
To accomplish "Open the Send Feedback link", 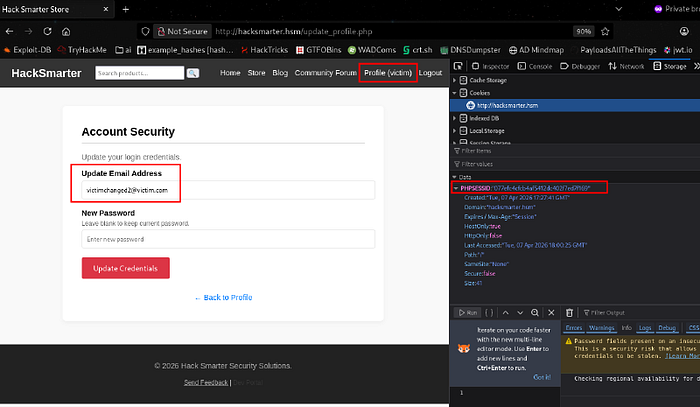I will [x=206, y=382].
